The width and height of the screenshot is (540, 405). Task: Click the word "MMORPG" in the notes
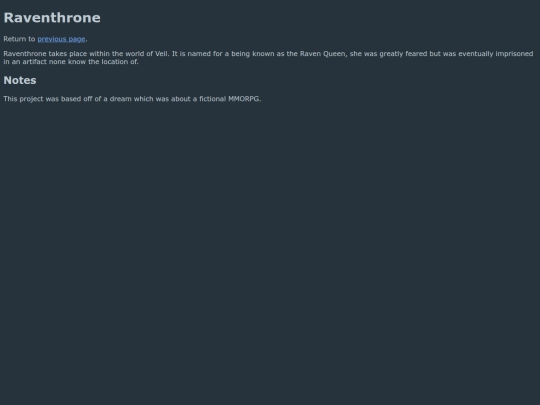(x=244, y=99)
